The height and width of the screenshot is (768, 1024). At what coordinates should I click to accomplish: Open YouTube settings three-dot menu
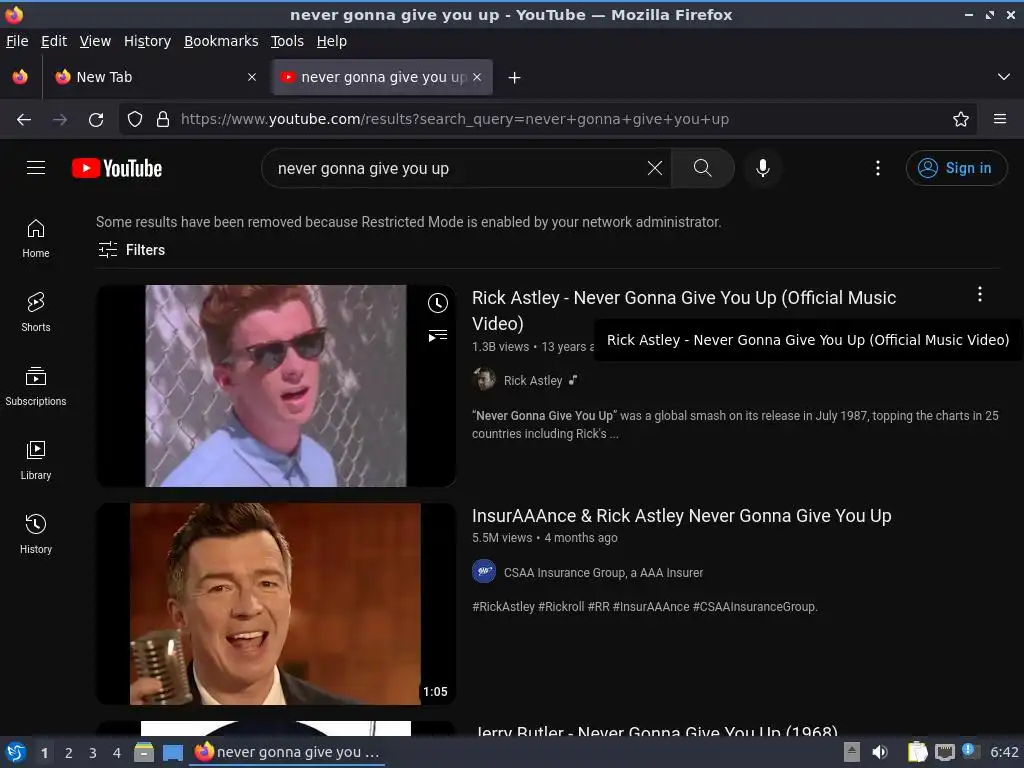pos(878,168)
